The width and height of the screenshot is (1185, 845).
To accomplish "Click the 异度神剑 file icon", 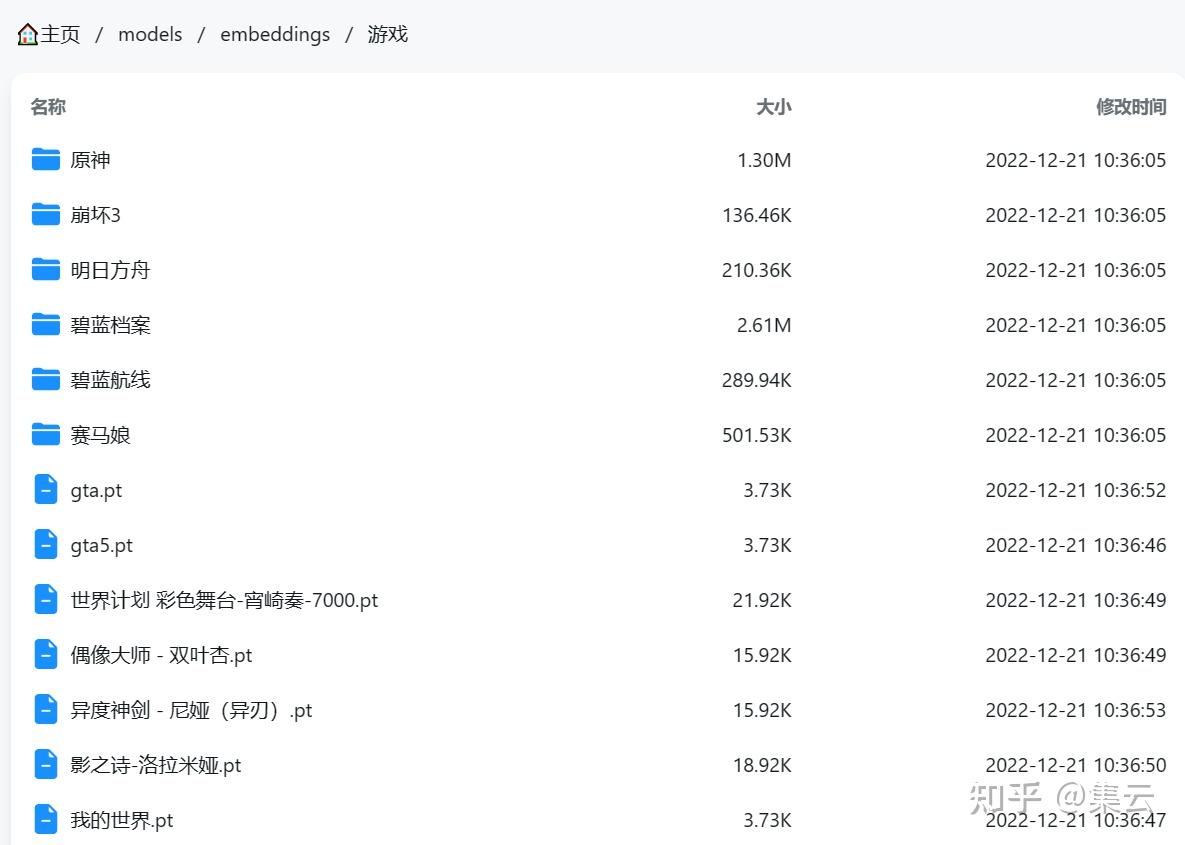I will (x=45, y=710).
